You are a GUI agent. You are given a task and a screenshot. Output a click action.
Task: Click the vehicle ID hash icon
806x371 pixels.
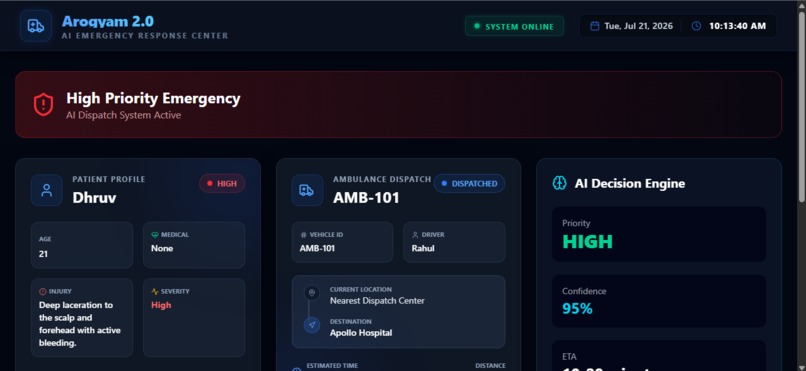click(x=303, y=235)
